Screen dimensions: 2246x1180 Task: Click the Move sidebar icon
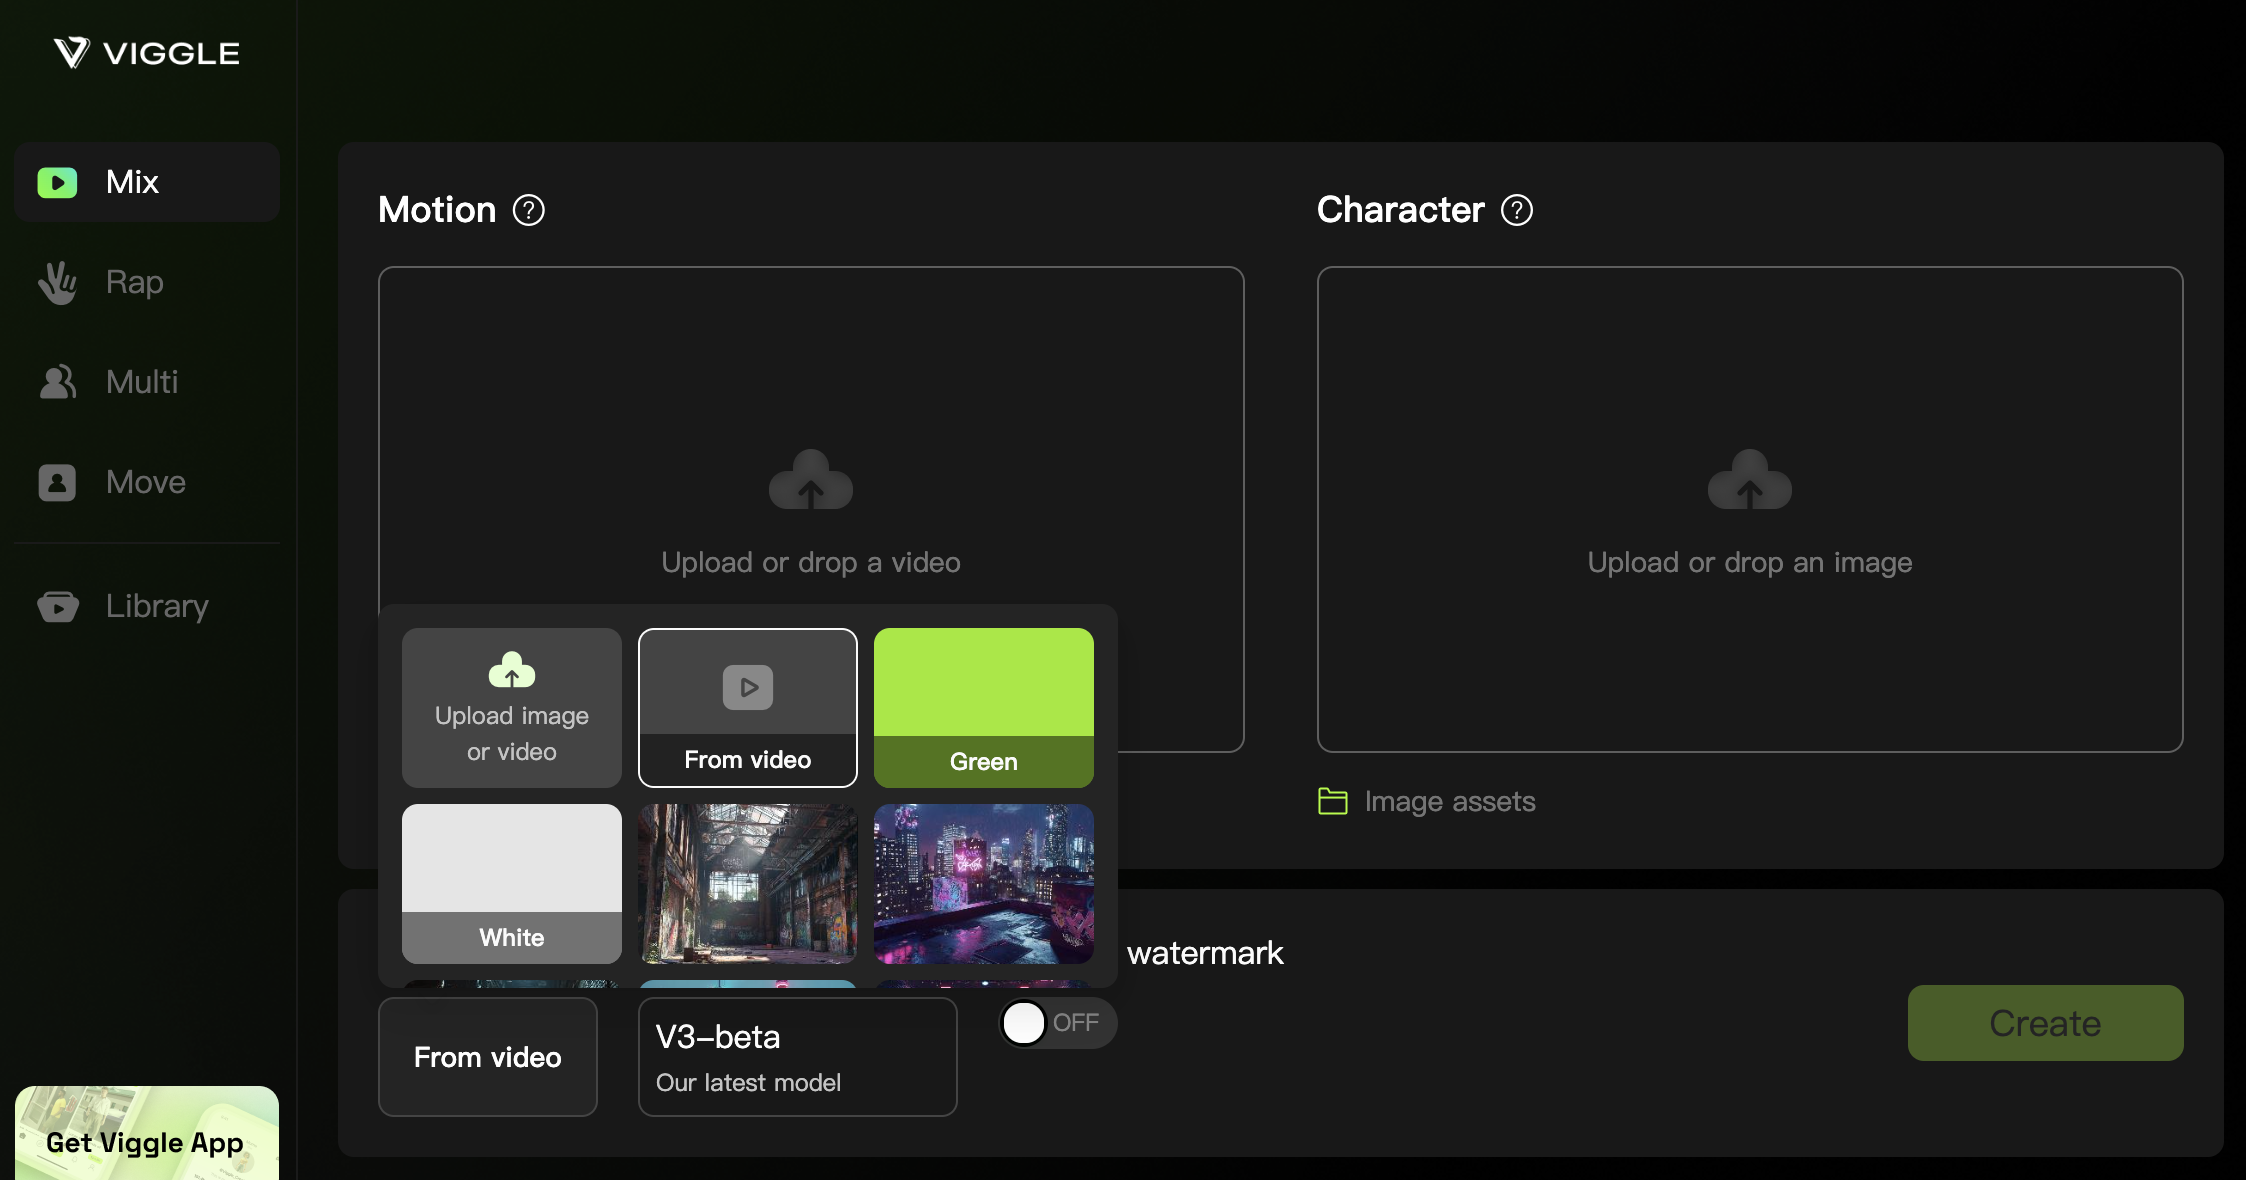click(56, 480)
